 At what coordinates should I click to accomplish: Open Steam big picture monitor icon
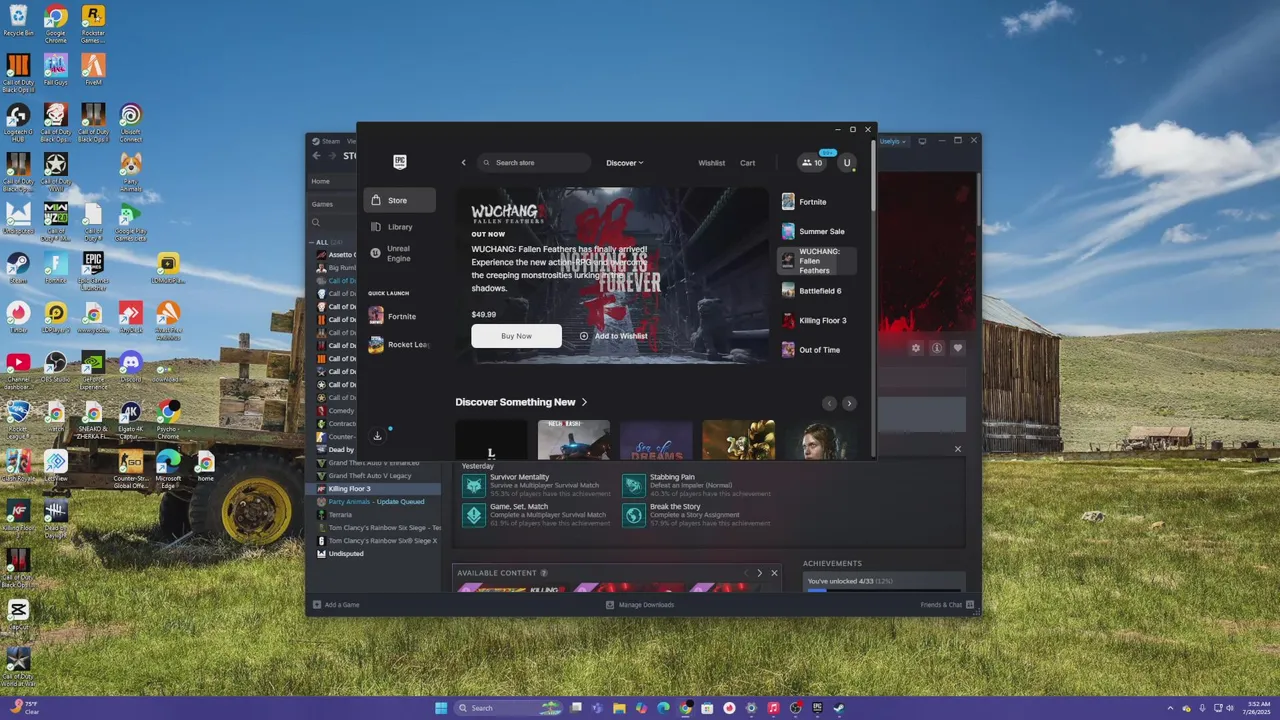pos(922,141)
